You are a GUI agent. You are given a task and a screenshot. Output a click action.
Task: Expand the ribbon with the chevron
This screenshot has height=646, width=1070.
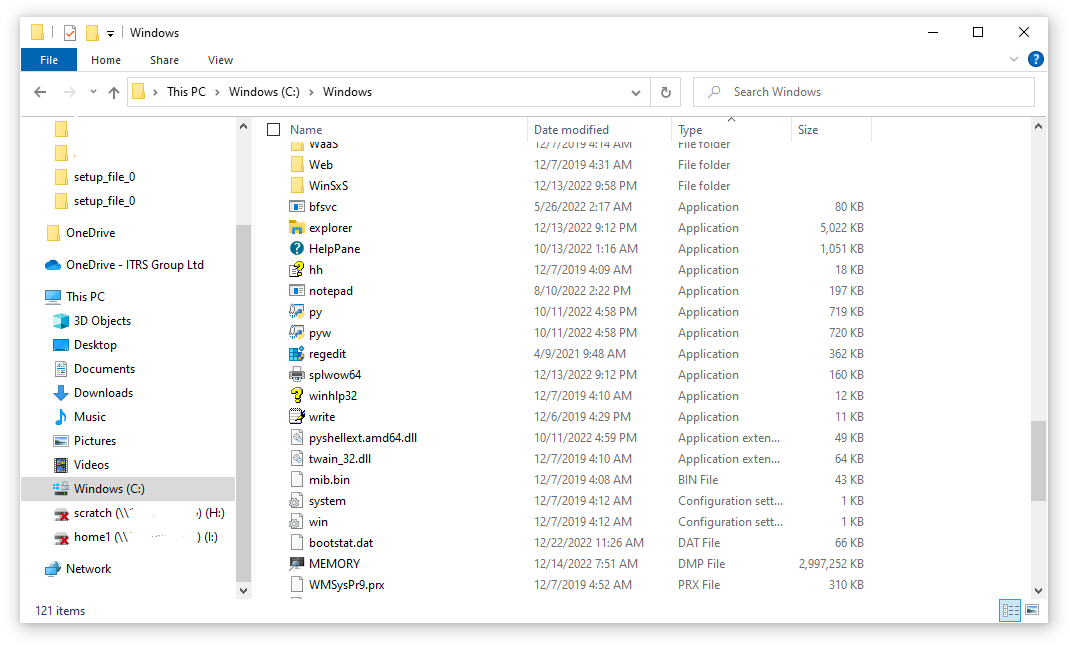click(1014, 60)
